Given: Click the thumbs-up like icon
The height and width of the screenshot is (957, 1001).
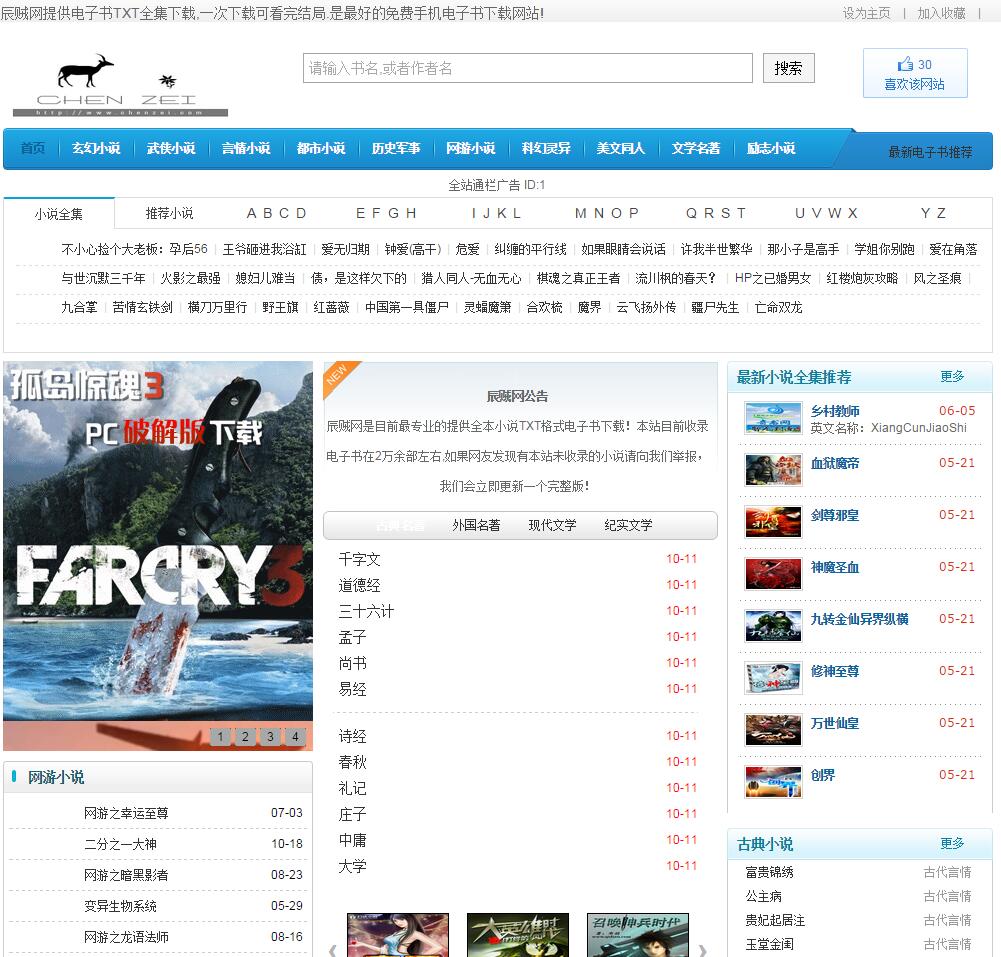Looking at the screenshot, I should coord(905,64).
